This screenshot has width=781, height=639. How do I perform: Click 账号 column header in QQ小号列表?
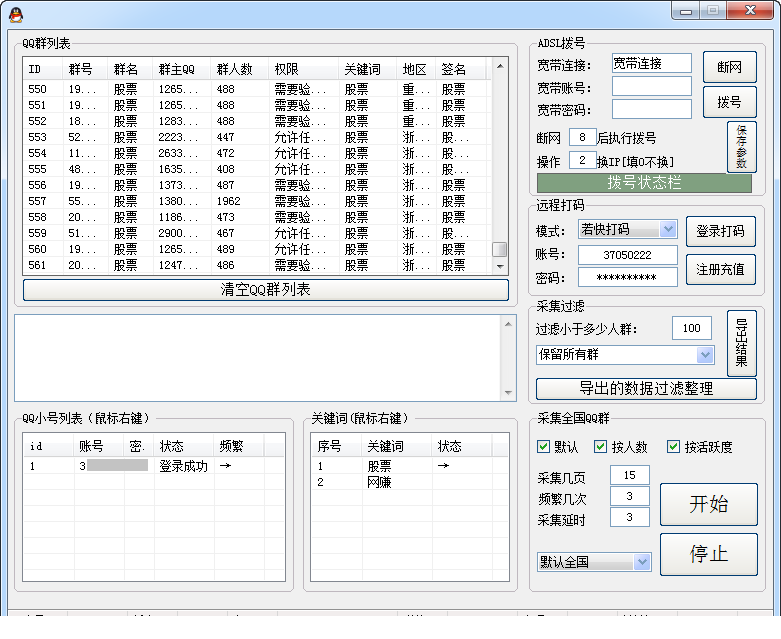(99, 446)
